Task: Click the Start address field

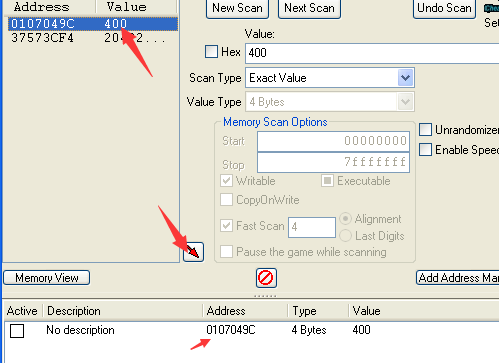Action: click(333, 141)
